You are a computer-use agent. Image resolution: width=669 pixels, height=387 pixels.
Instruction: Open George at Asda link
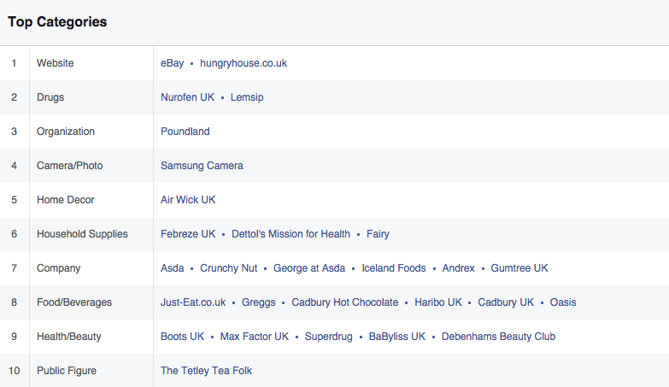pyautogui.click(x=309, y=268)
